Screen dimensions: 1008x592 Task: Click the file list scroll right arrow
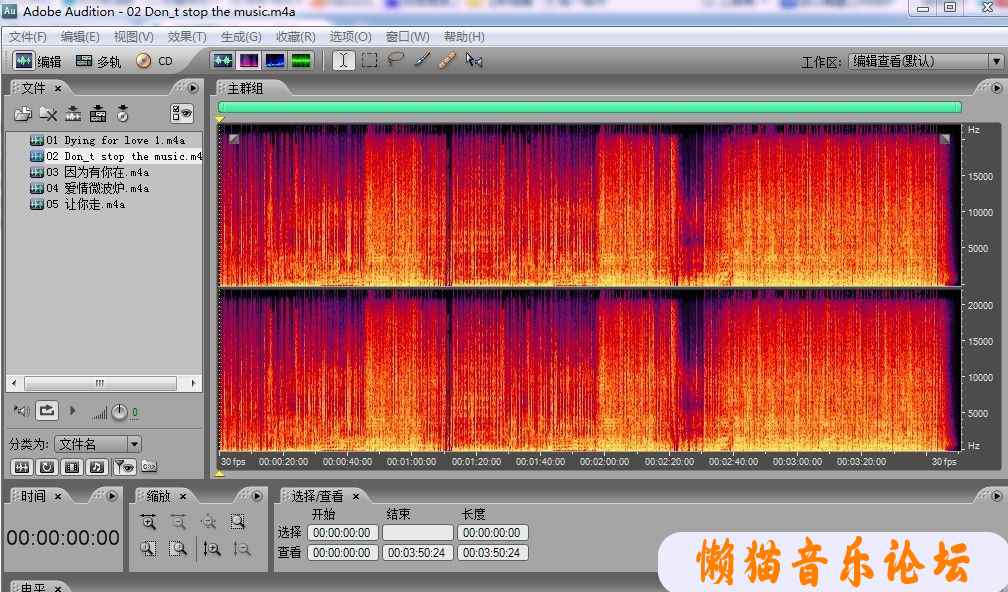[x=193, y=383]
